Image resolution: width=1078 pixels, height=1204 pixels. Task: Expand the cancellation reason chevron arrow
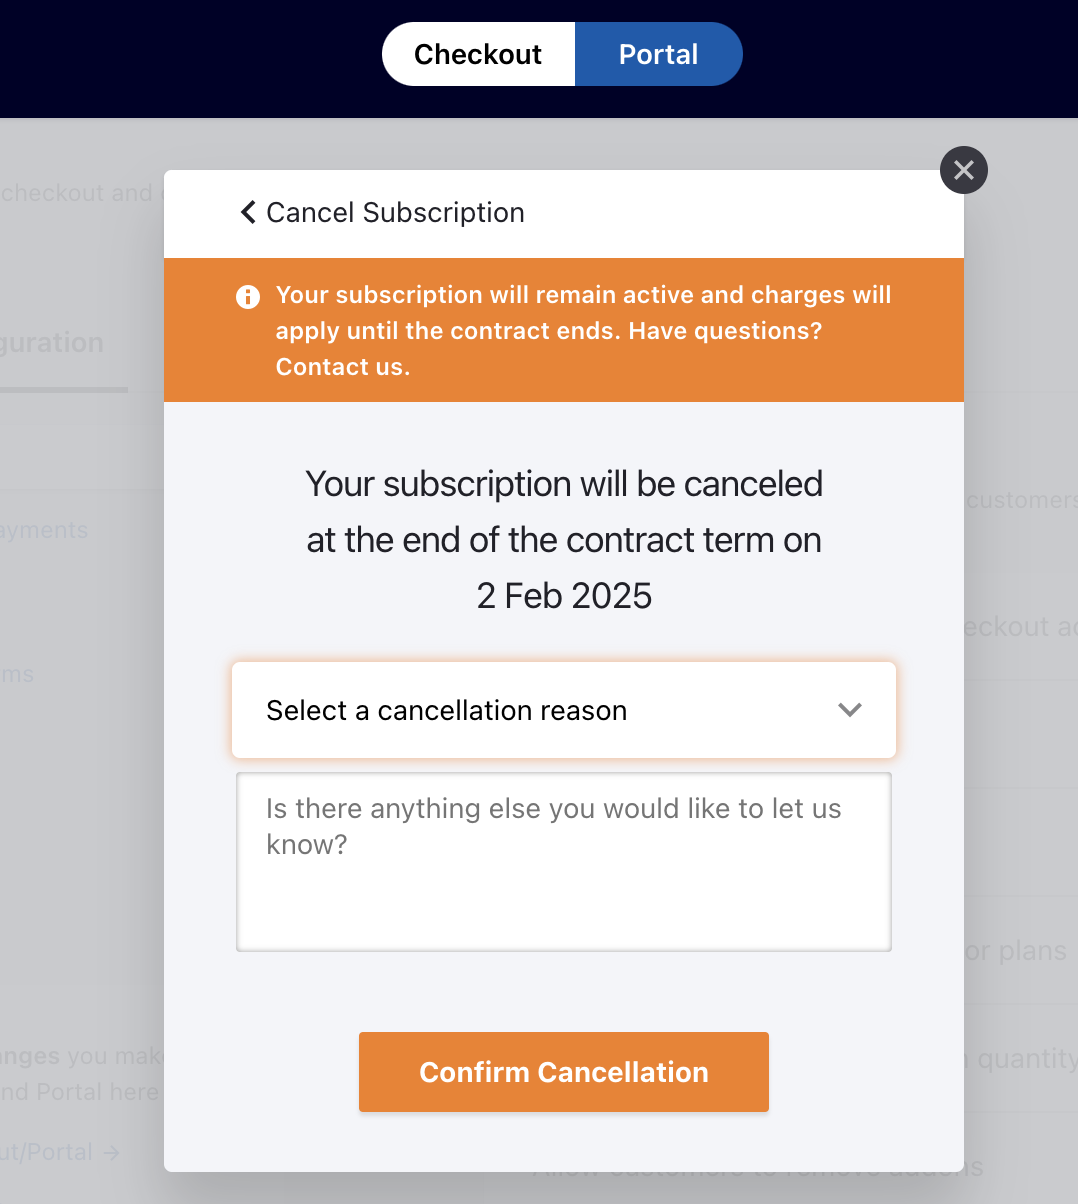pyautogui.click(x=849, y=710)
